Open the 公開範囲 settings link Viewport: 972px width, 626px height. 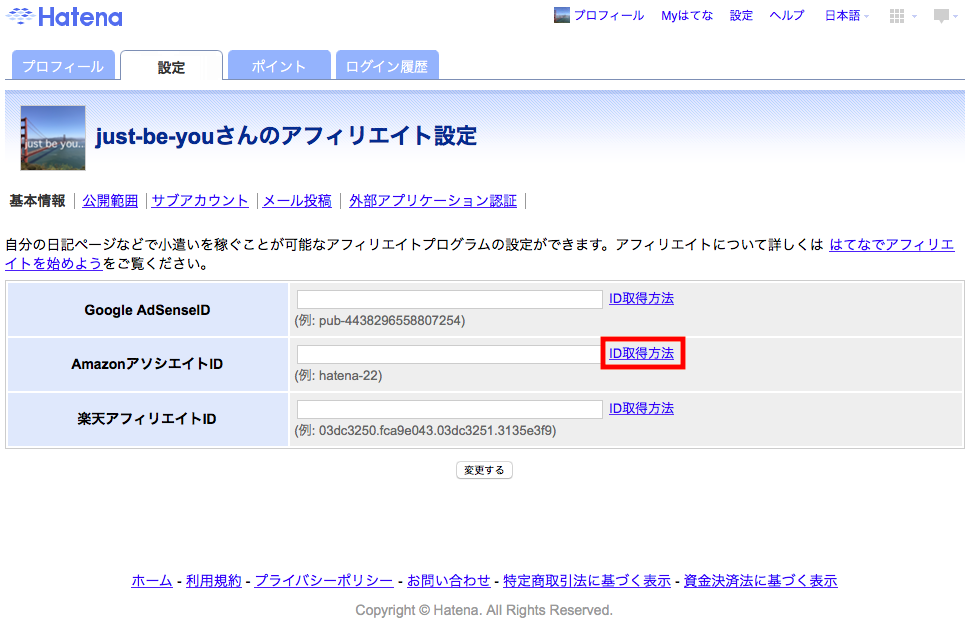110,201
